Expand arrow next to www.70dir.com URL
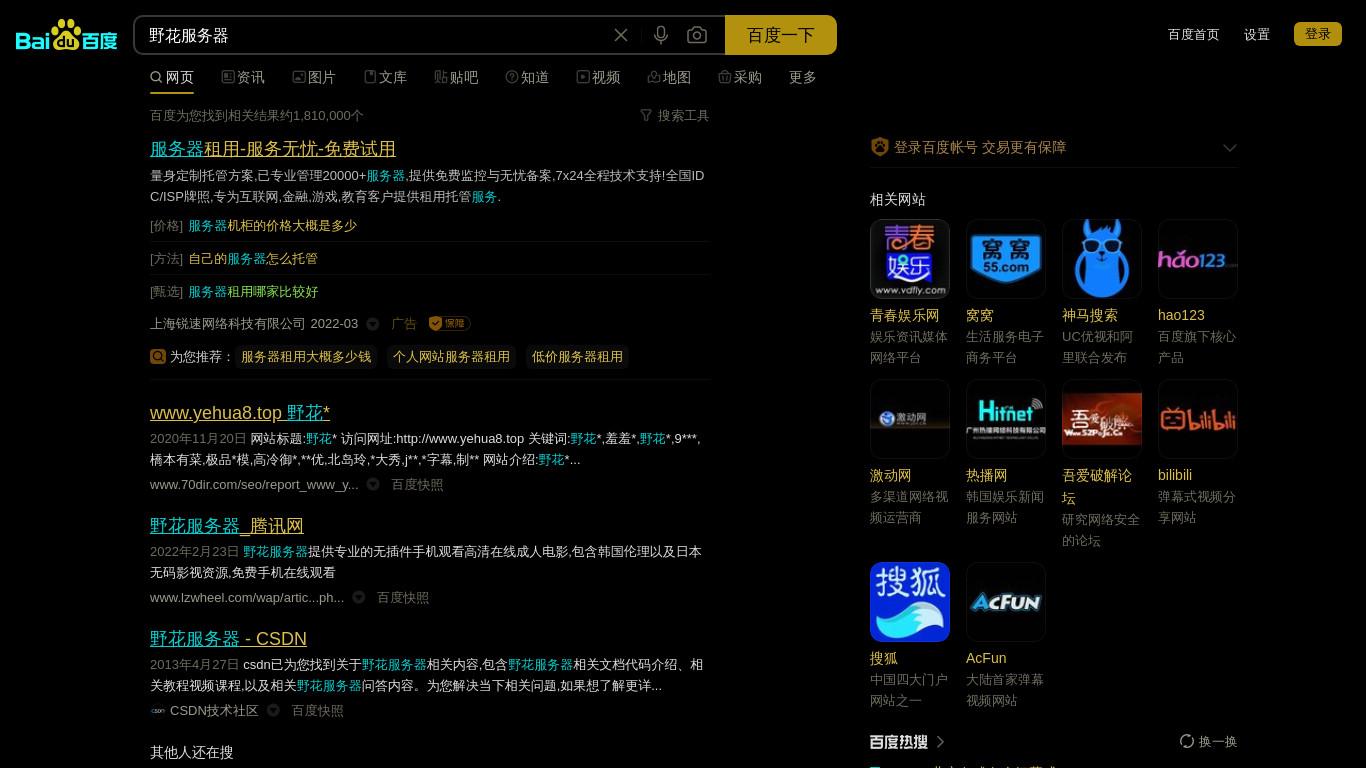 [x=373, y=484]
